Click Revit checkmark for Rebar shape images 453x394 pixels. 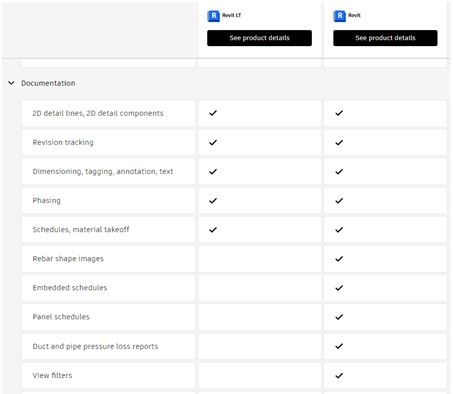(x=339, y=259)
